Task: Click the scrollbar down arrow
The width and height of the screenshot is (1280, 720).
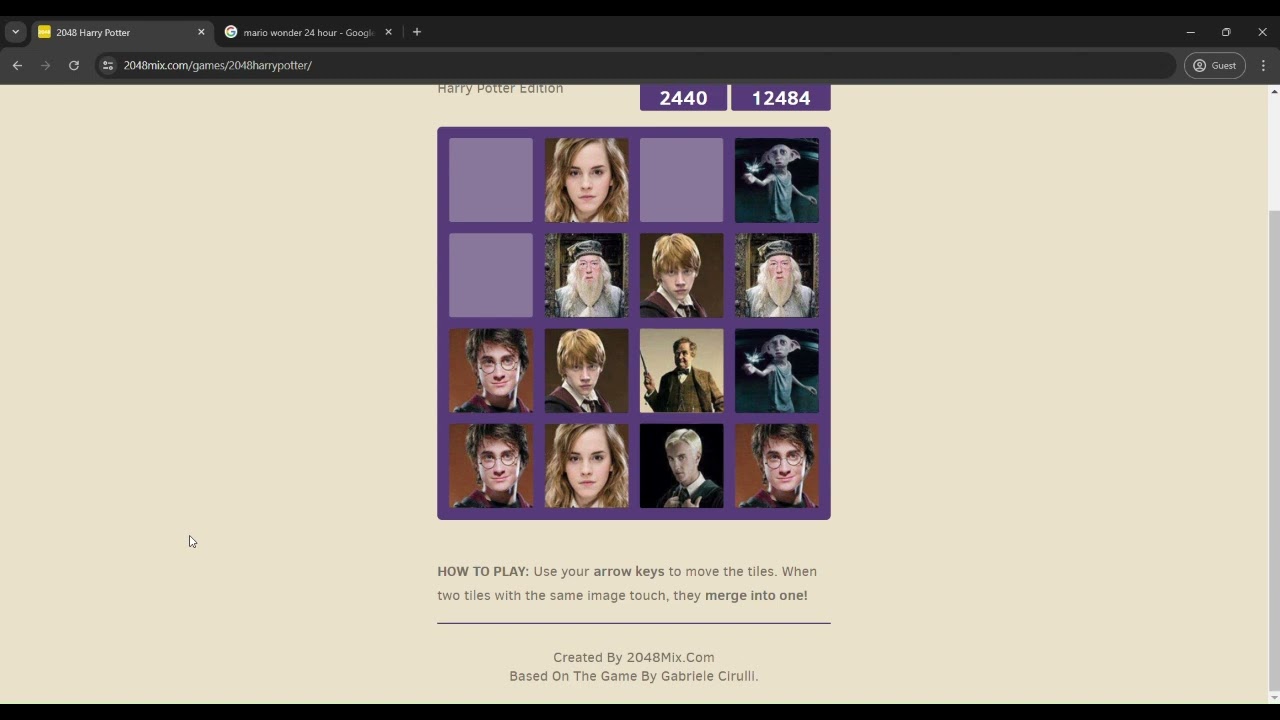Action: [1273, 697]
